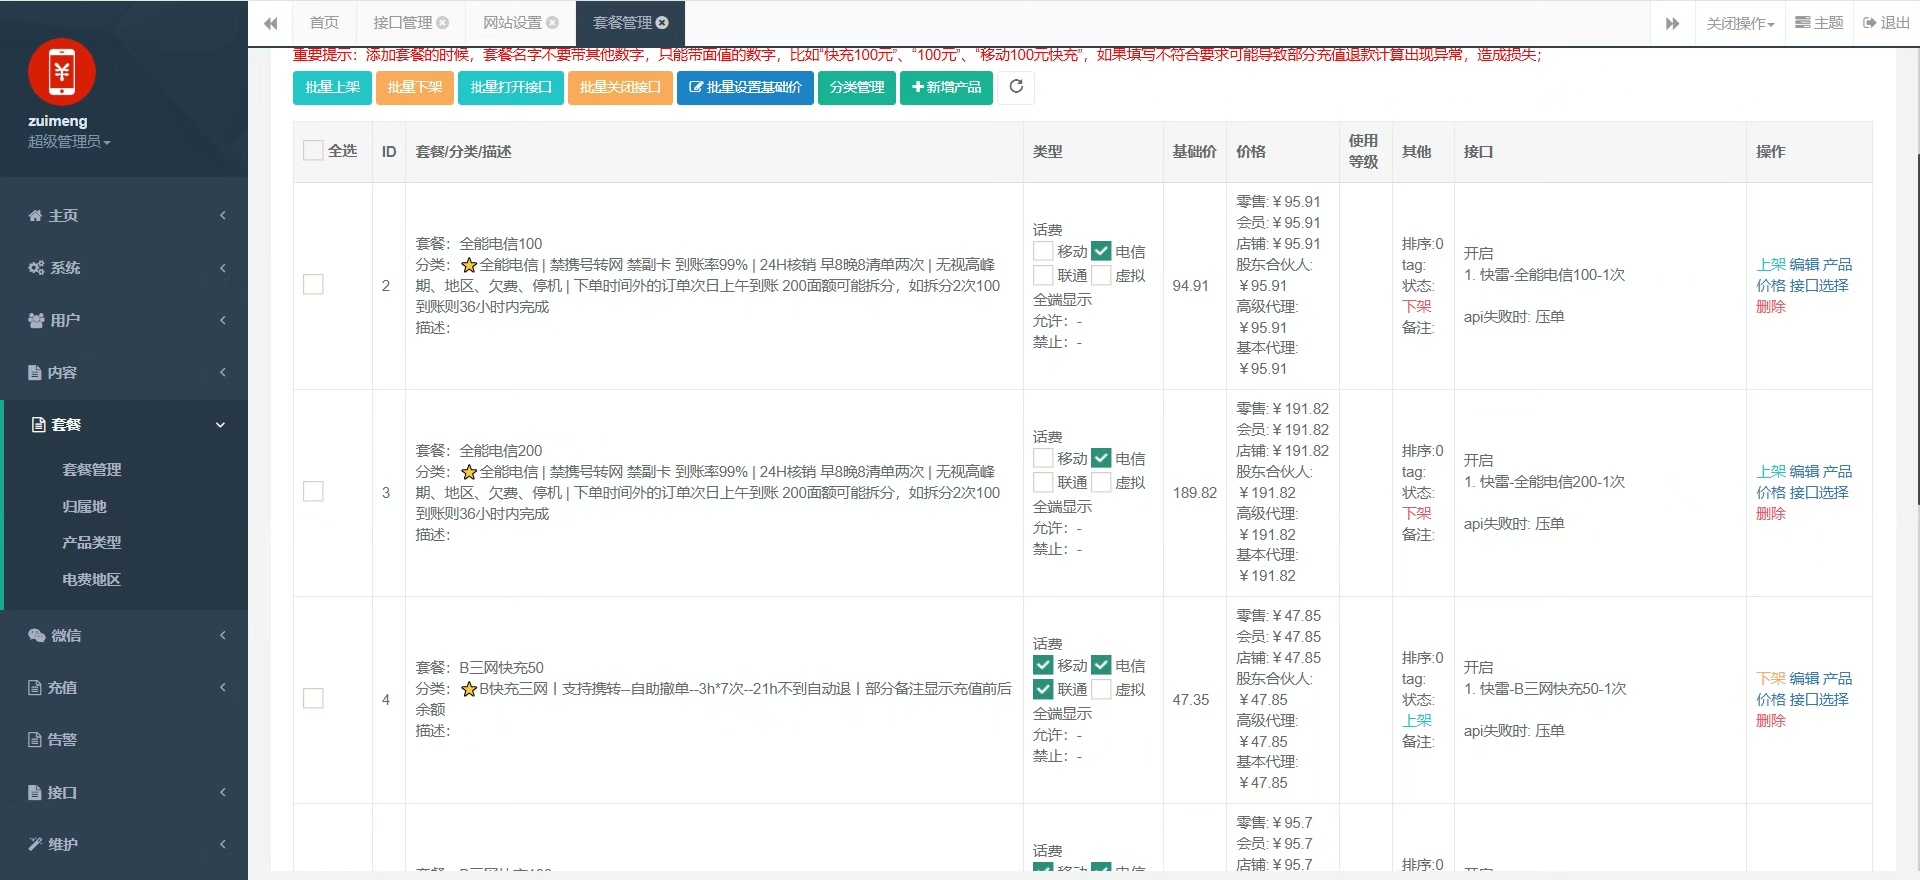Viewport: 1920px width, 880px height.
Task: Toggle 移动 checkbox for 全能电信100
Action: point(1043,251)
